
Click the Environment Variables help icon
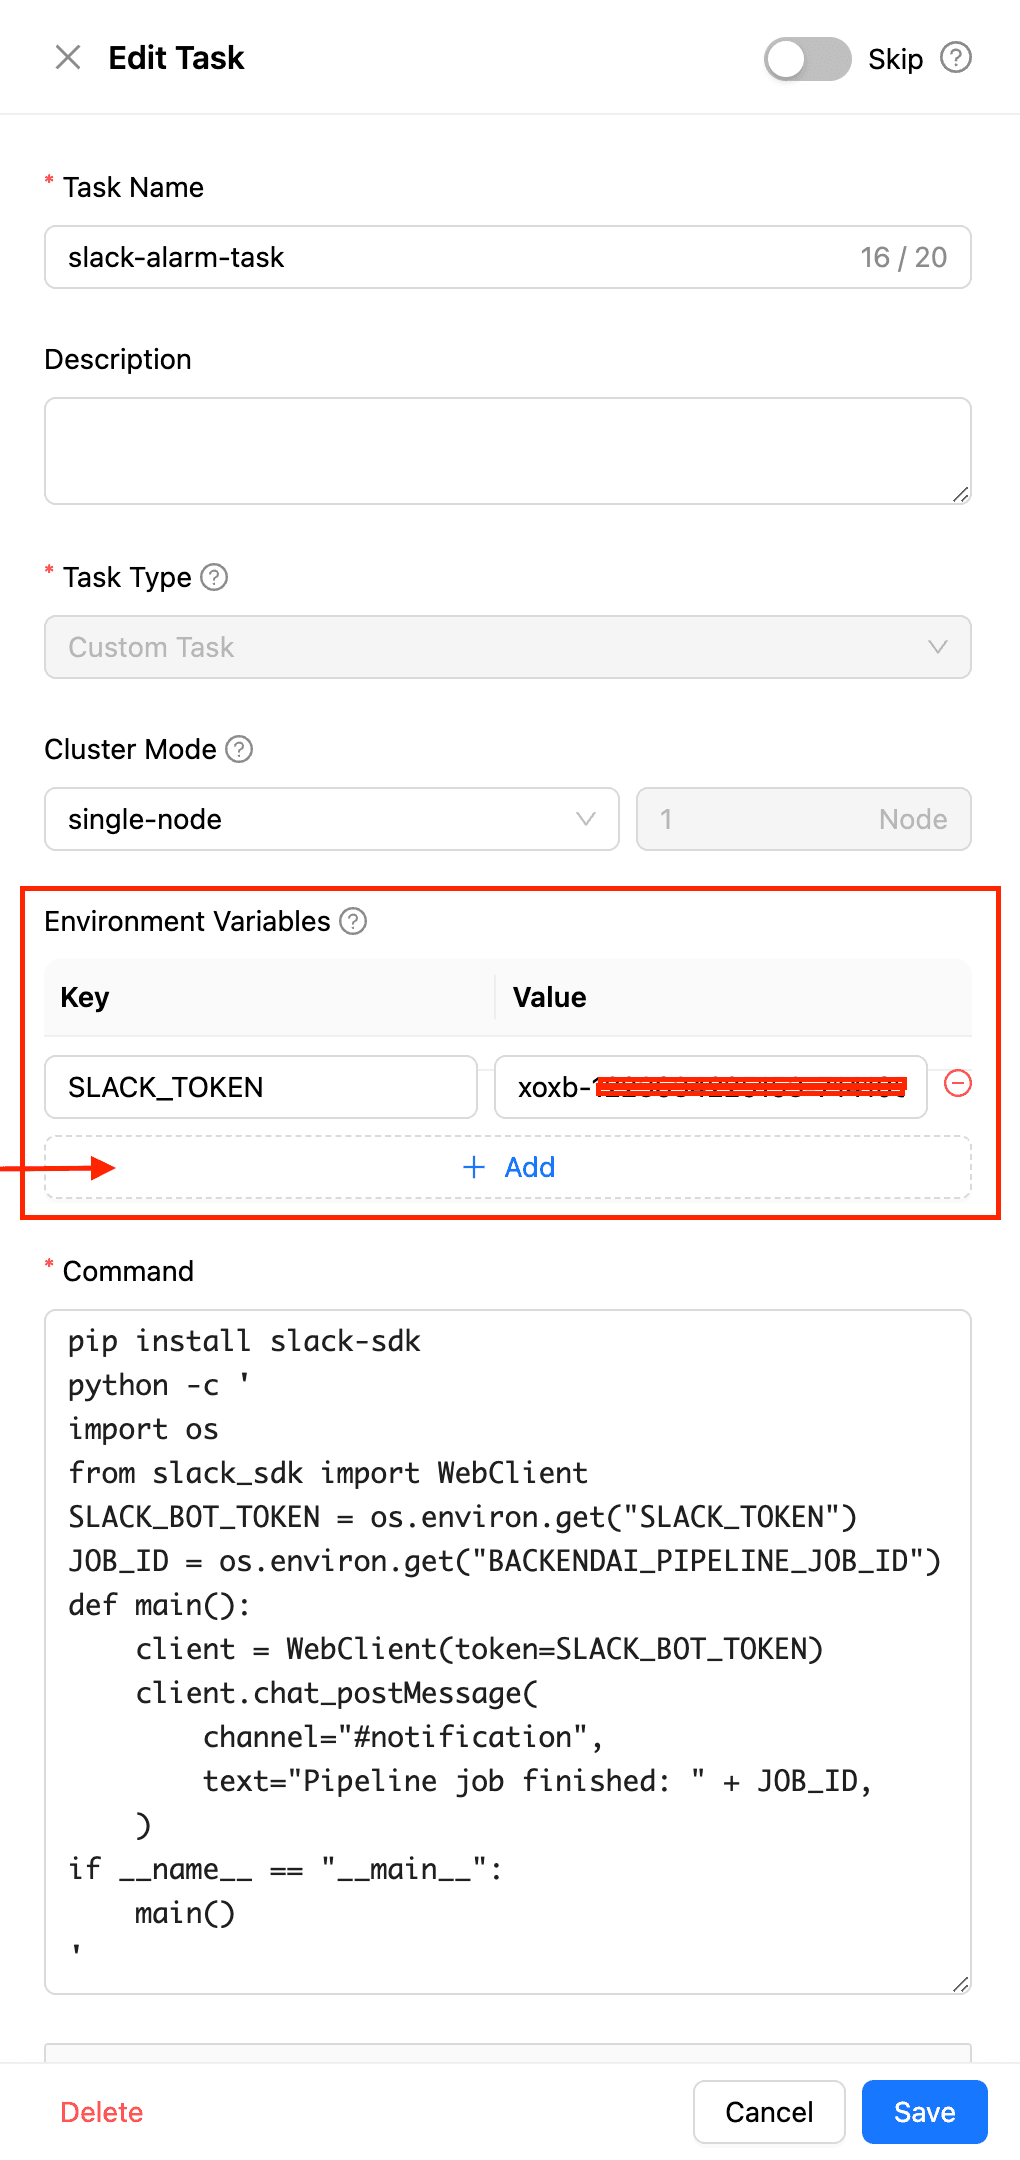pyautogui.click(x=353, y=921)
